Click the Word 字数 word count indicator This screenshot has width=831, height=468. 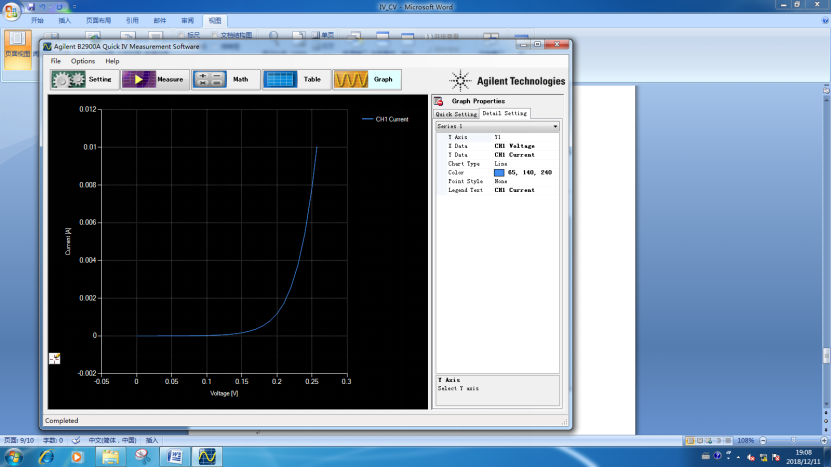click(52, 440)
